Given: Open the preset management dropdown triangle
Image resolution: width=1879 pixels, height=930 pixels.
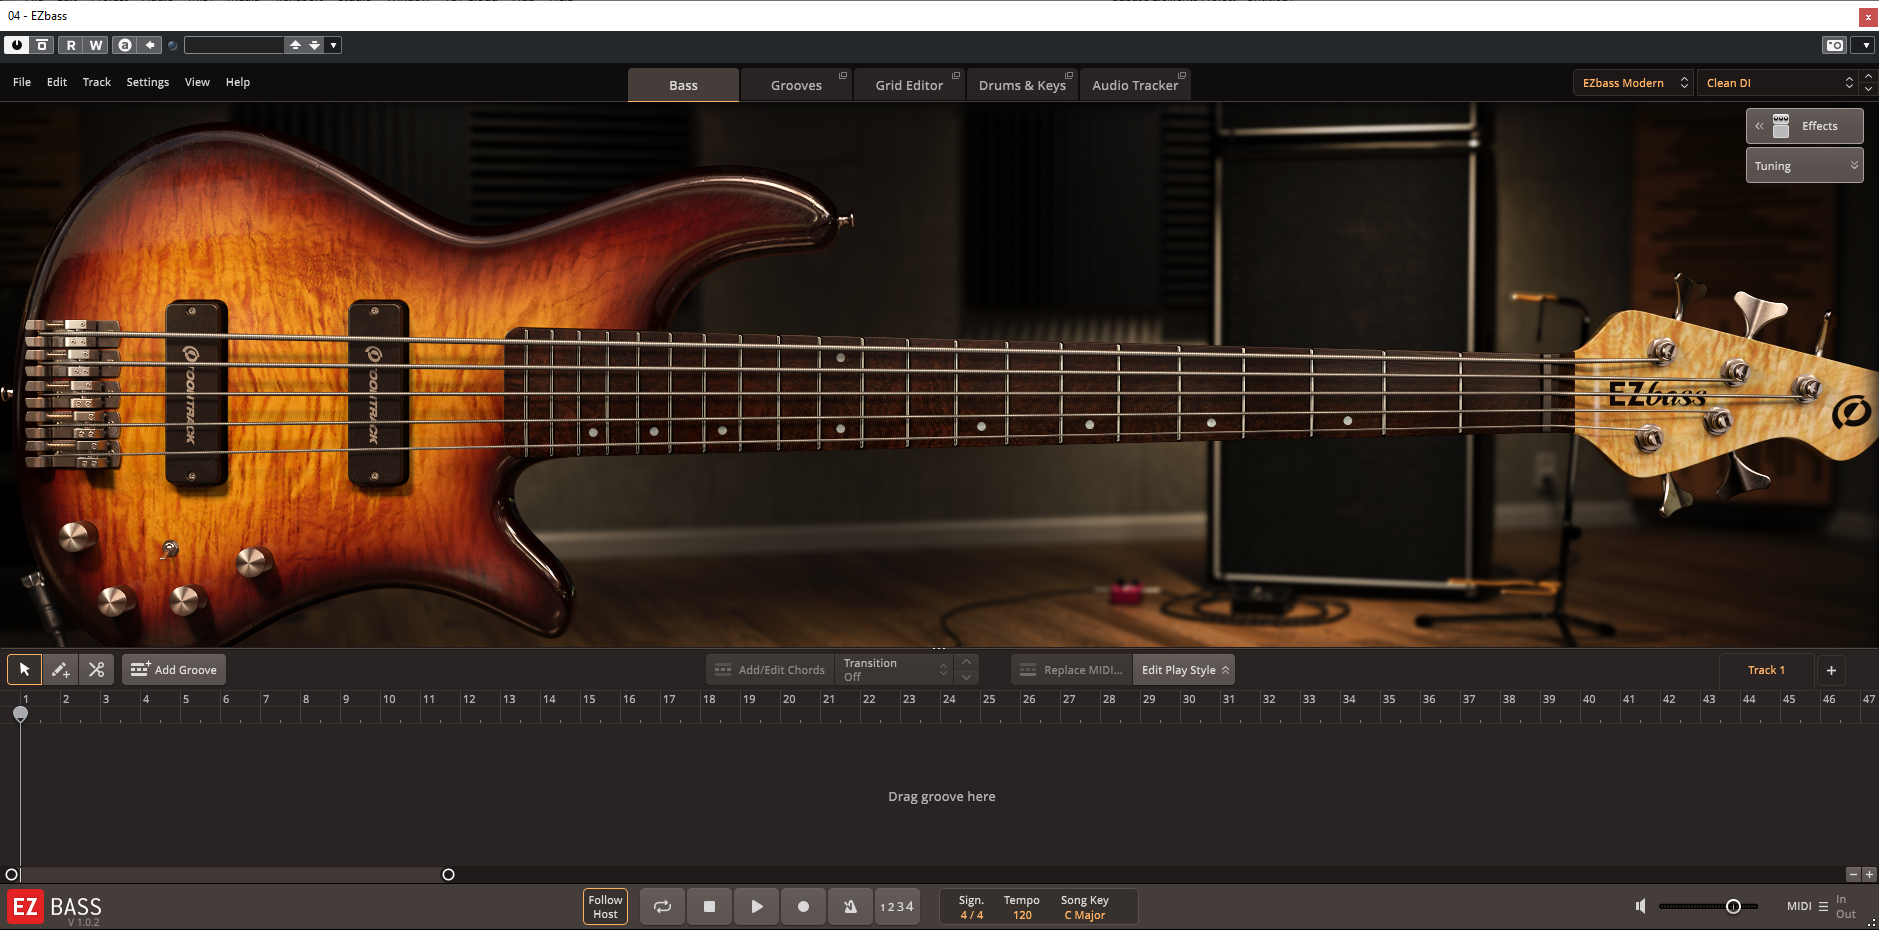Looking at the screenshot, I should [334, 45].
